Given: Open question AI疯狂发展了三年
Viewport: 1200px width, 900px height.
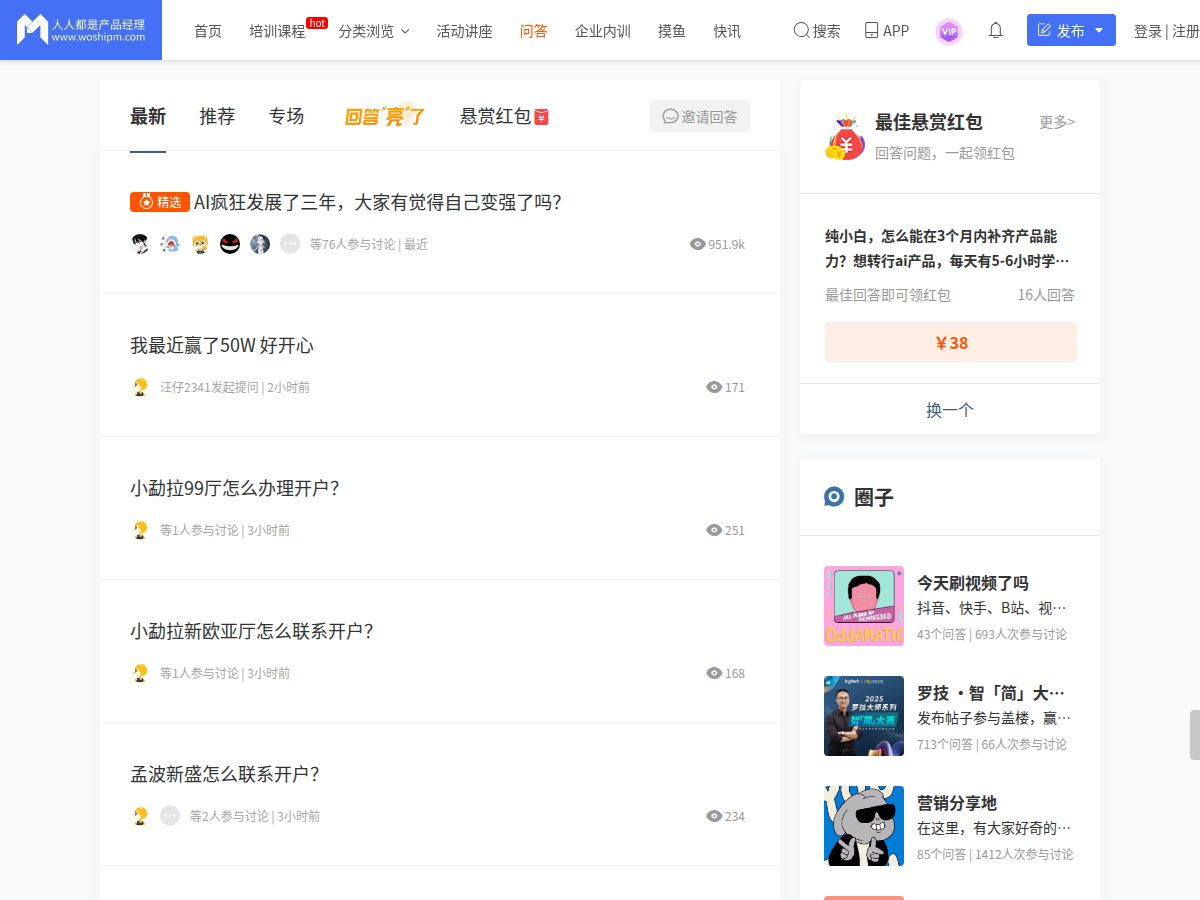Looking at the screenshot, I should pos(378,202).
